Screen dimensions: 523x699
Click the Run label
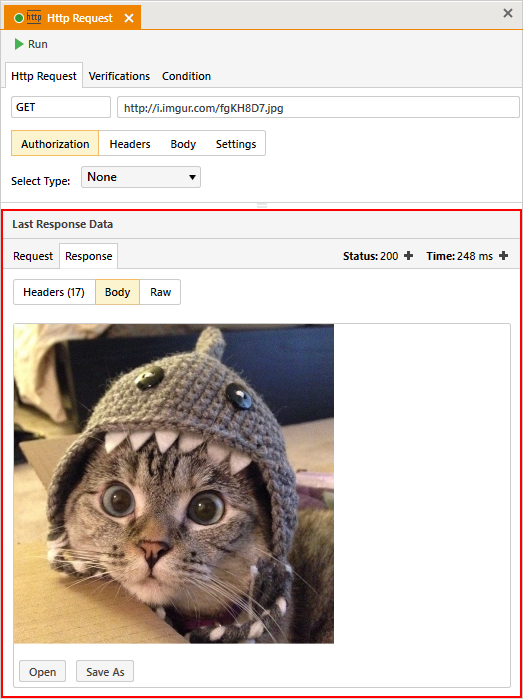(x=38, y=45)
